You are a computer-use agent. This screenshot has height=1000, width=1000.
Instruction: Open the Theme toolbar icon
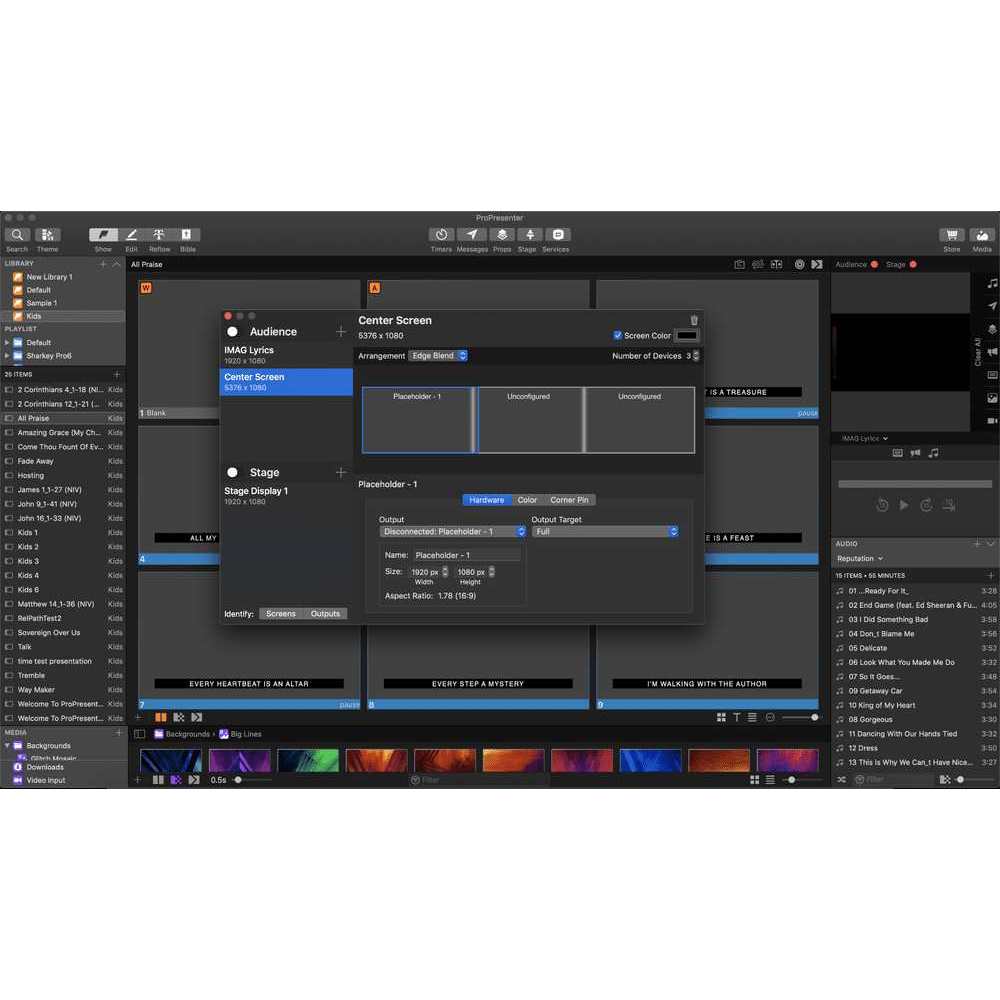pyautogui.click(x=48, y=235)
